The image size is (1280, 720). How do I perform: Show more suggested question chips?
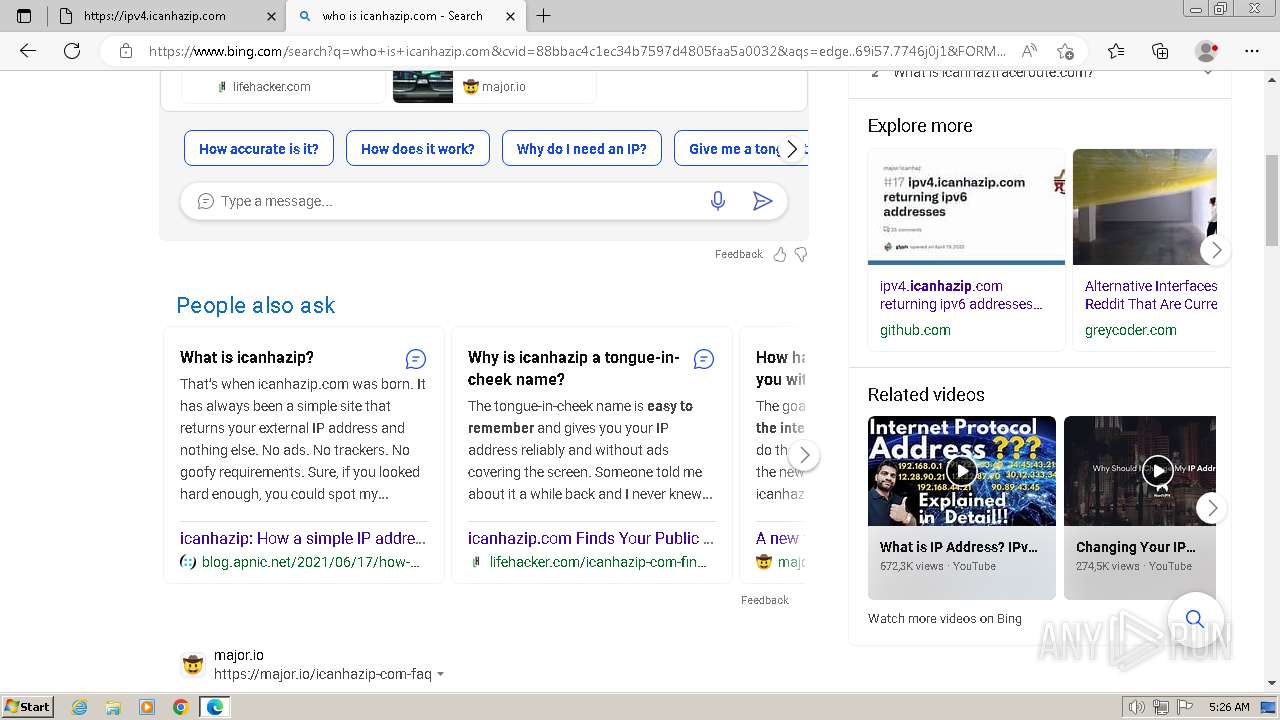[x=792, y=149]
